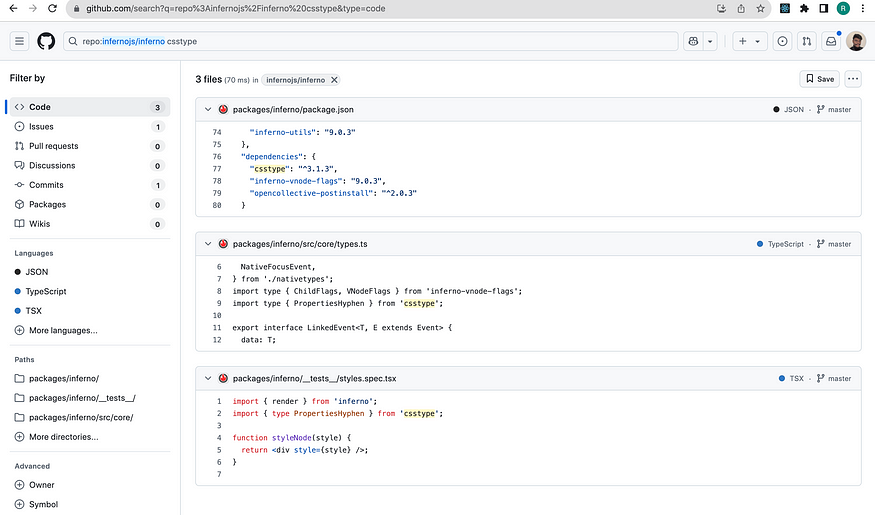Open the Copilot dropdown arrow

coord(710,41)
